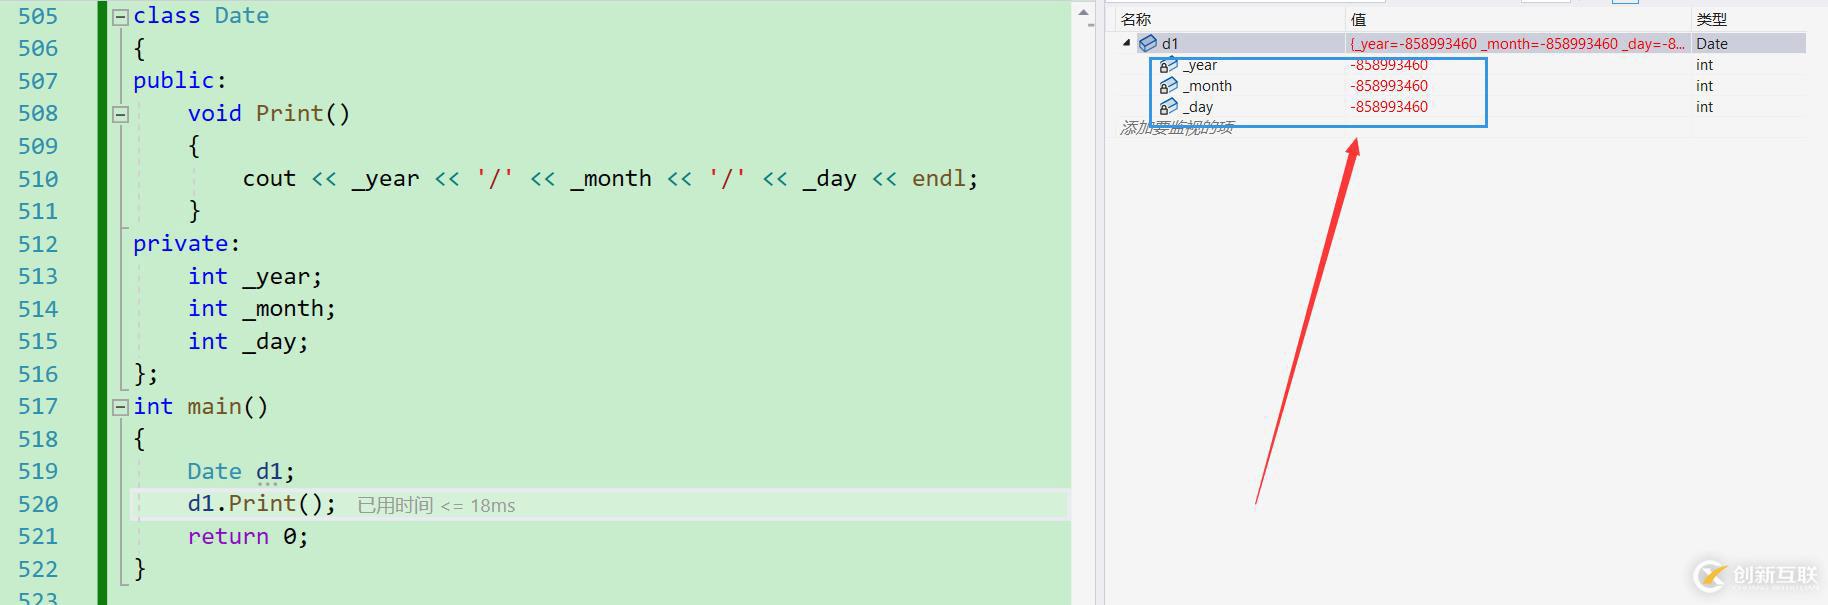Click the 值 column header
The image size is (1828, 605).
1358,19
